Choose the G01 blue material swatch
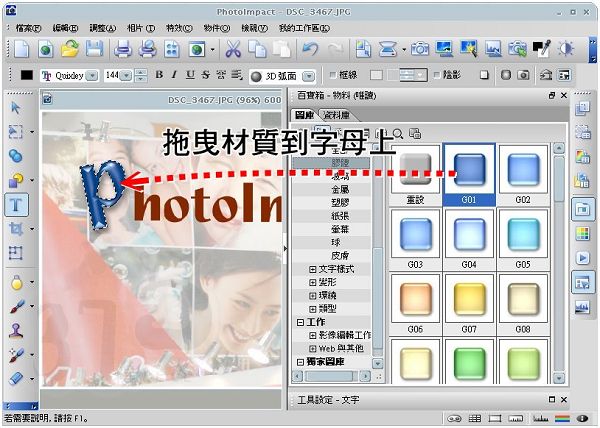The image size is (600, 428). (469, 175)
